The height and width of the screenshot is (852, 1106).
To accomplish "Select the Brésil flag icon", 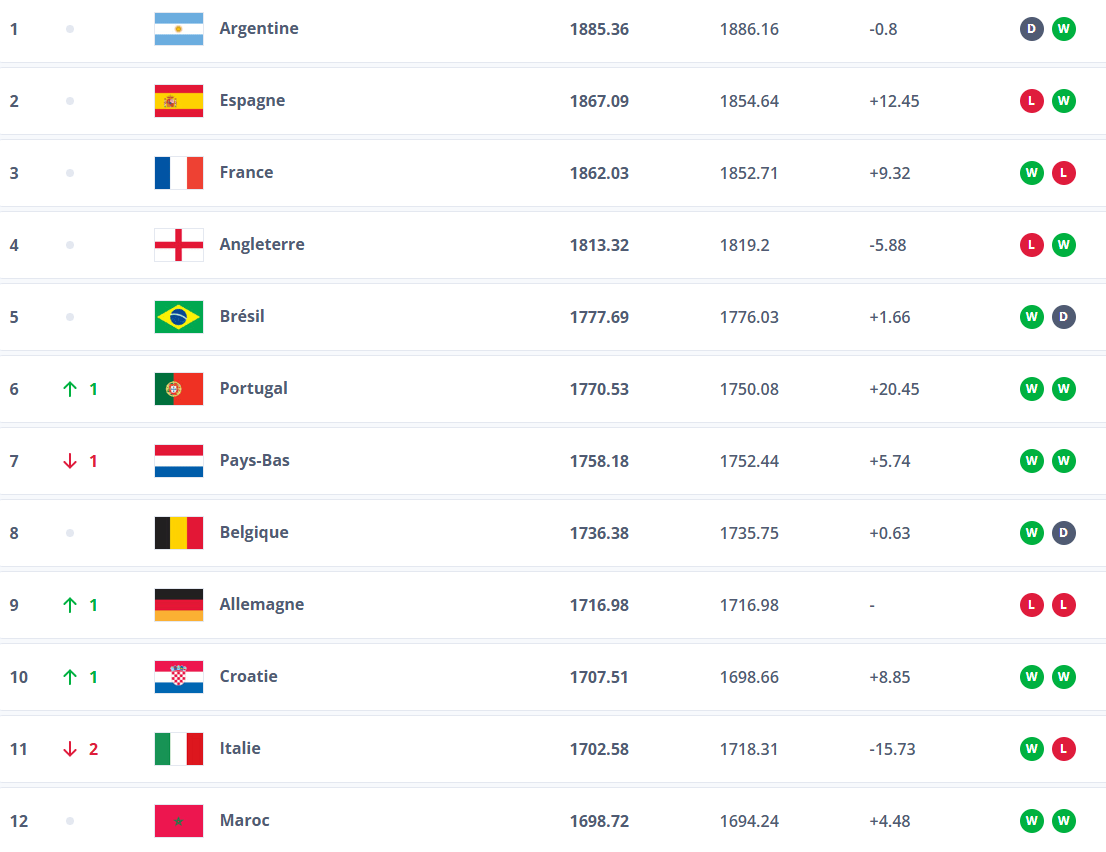I will (178, 316).
